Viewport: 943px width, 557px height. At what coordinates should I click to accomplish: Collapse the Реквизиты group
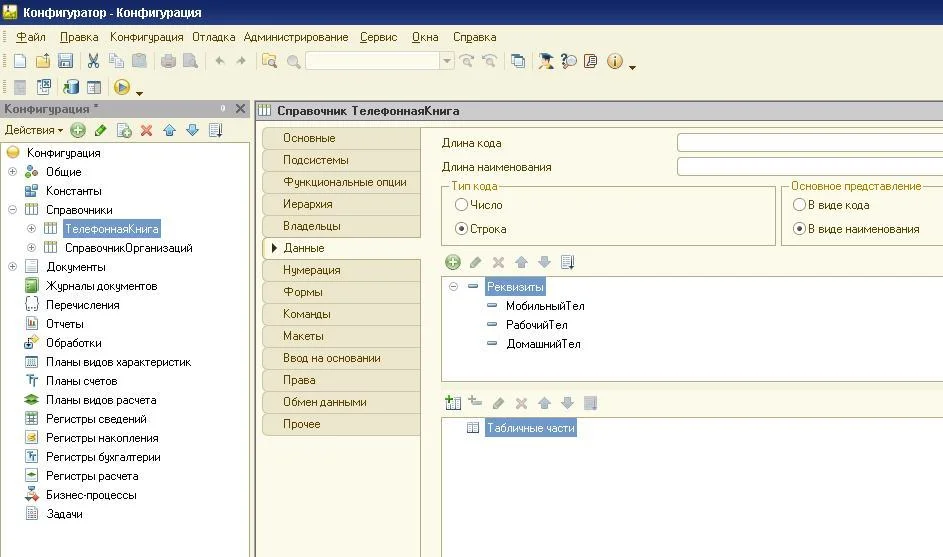tap(453, 287)
